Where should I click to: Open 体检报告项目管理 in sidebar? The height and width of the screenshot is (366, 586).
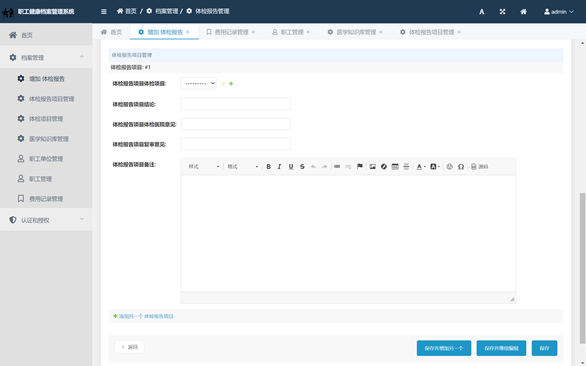point(46,99)
